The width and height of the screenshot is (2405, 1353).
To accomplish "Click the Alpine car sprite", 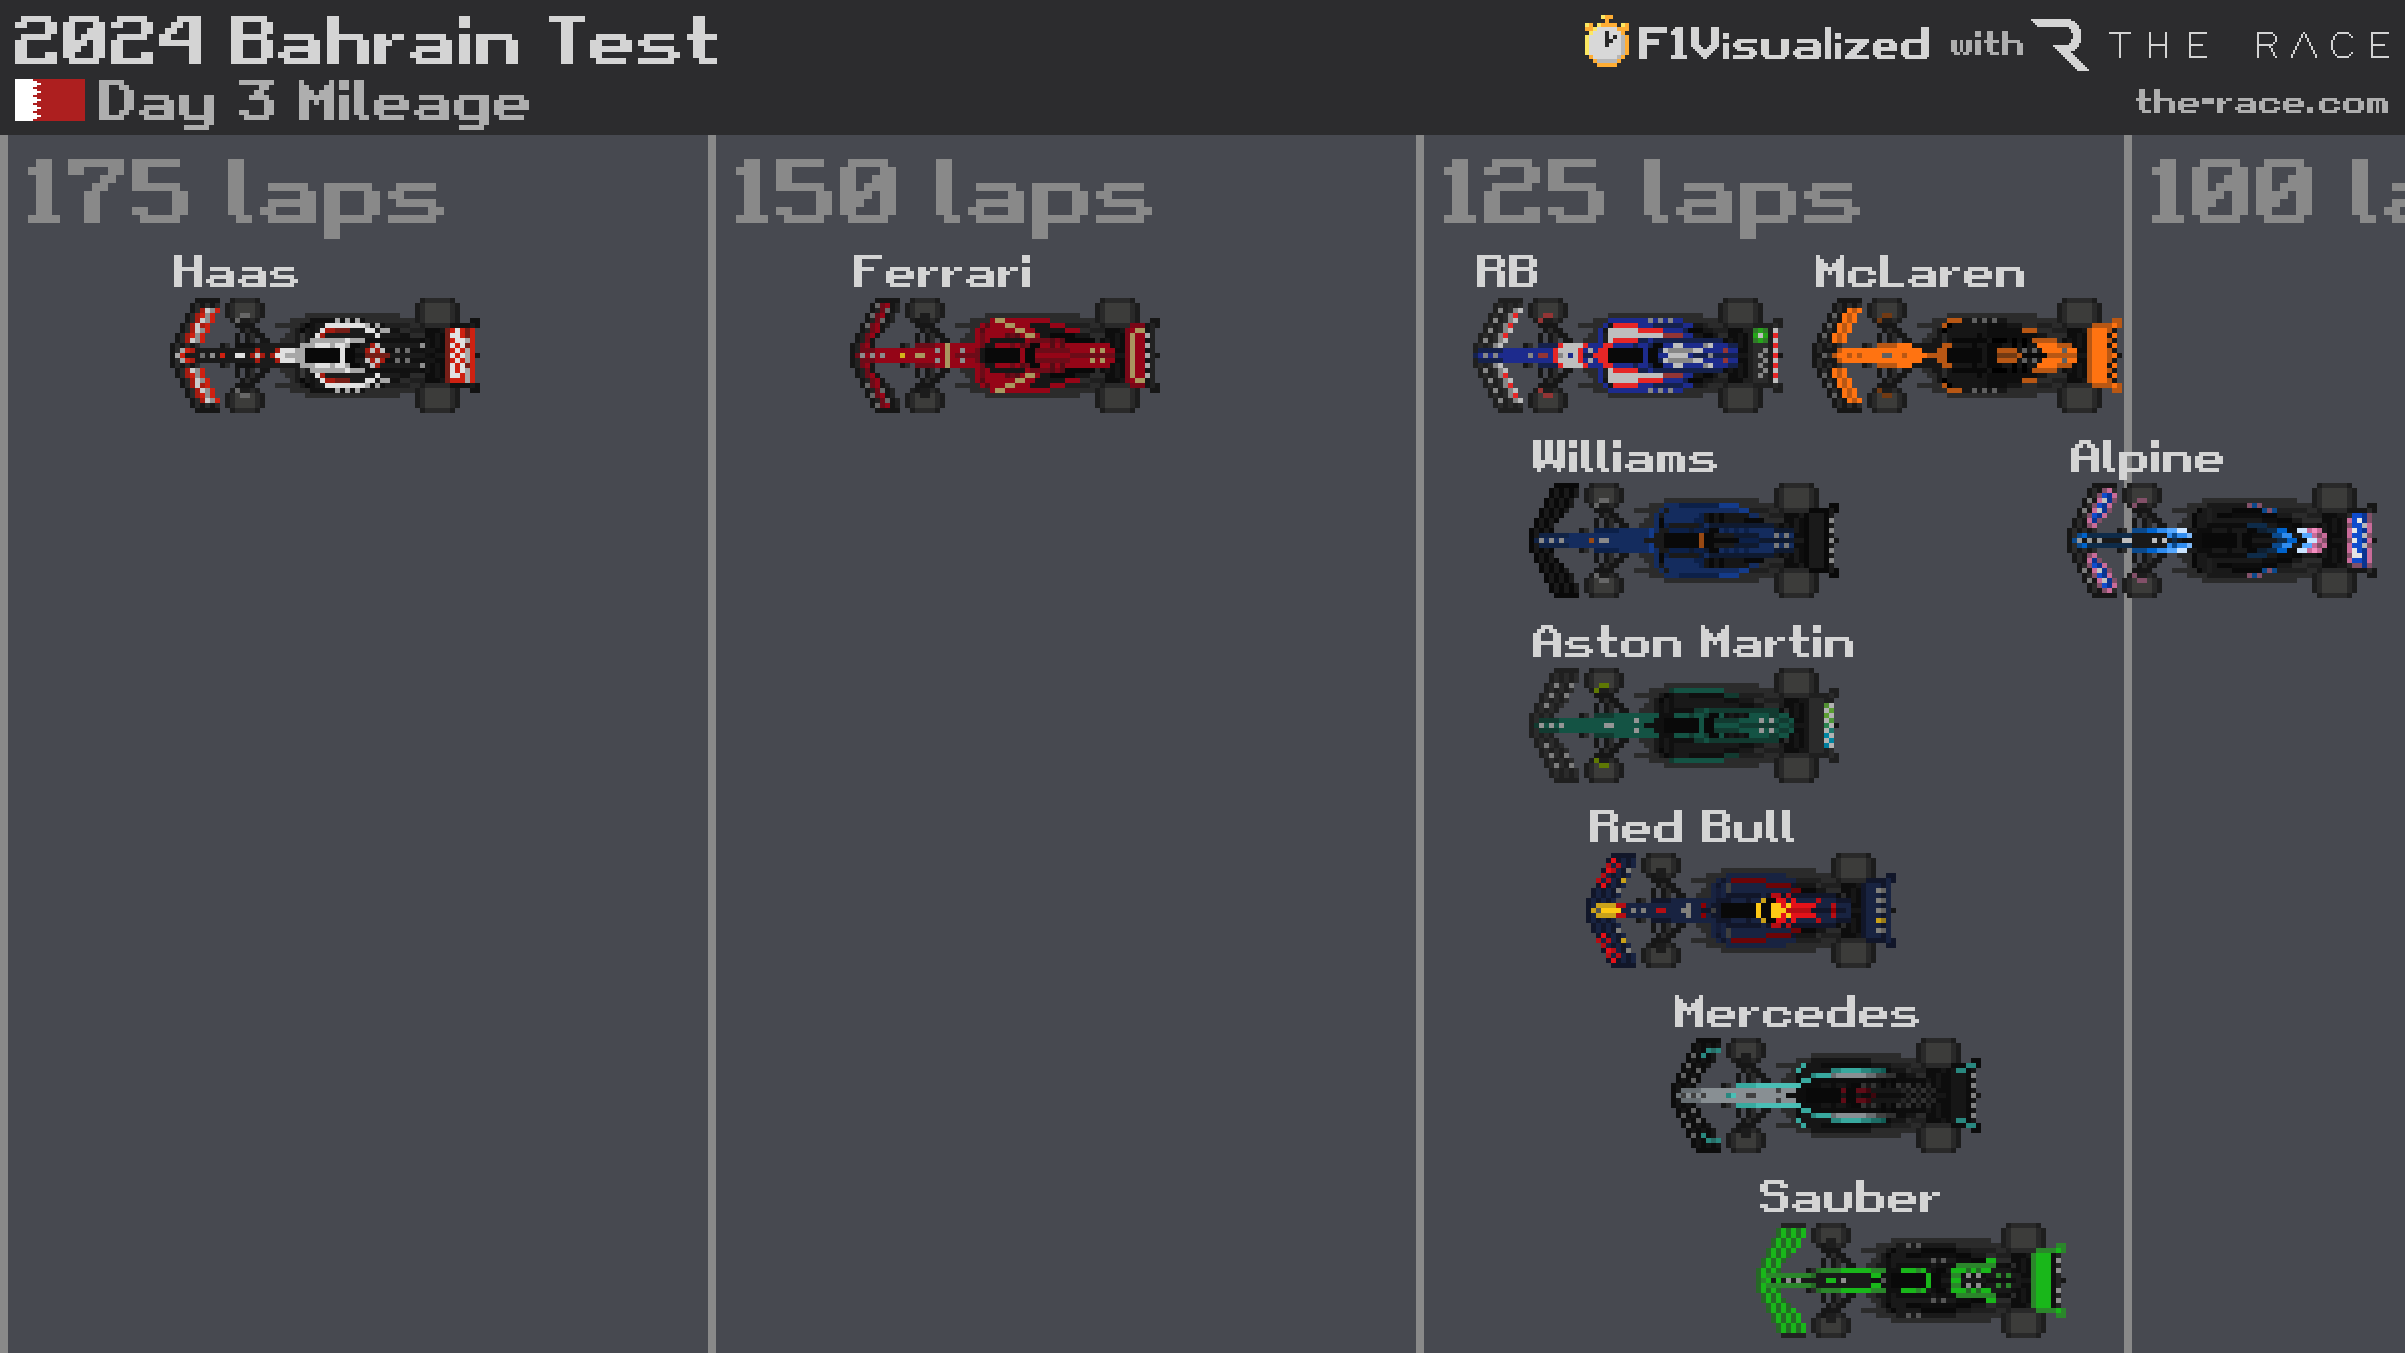I will (x=2222, y=540).
